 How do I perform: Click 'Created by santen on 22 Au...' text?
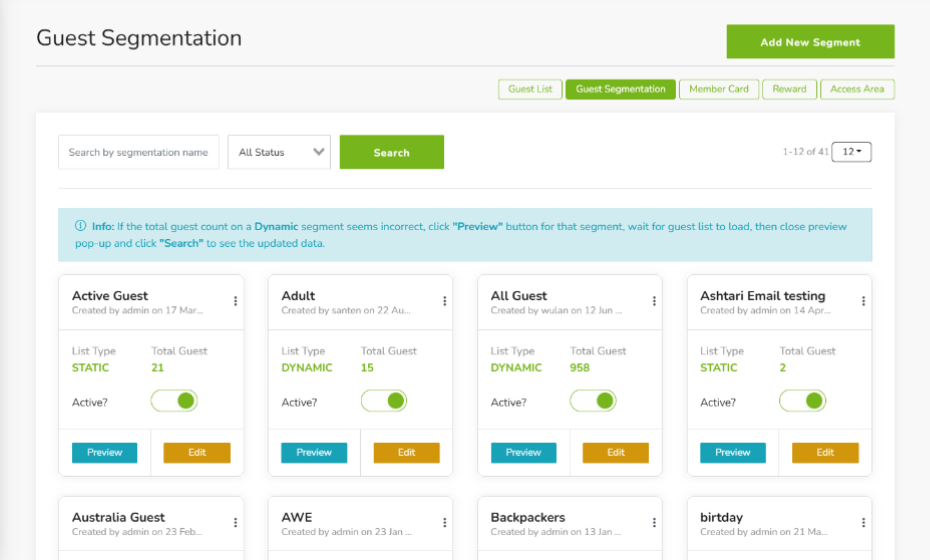346,310
